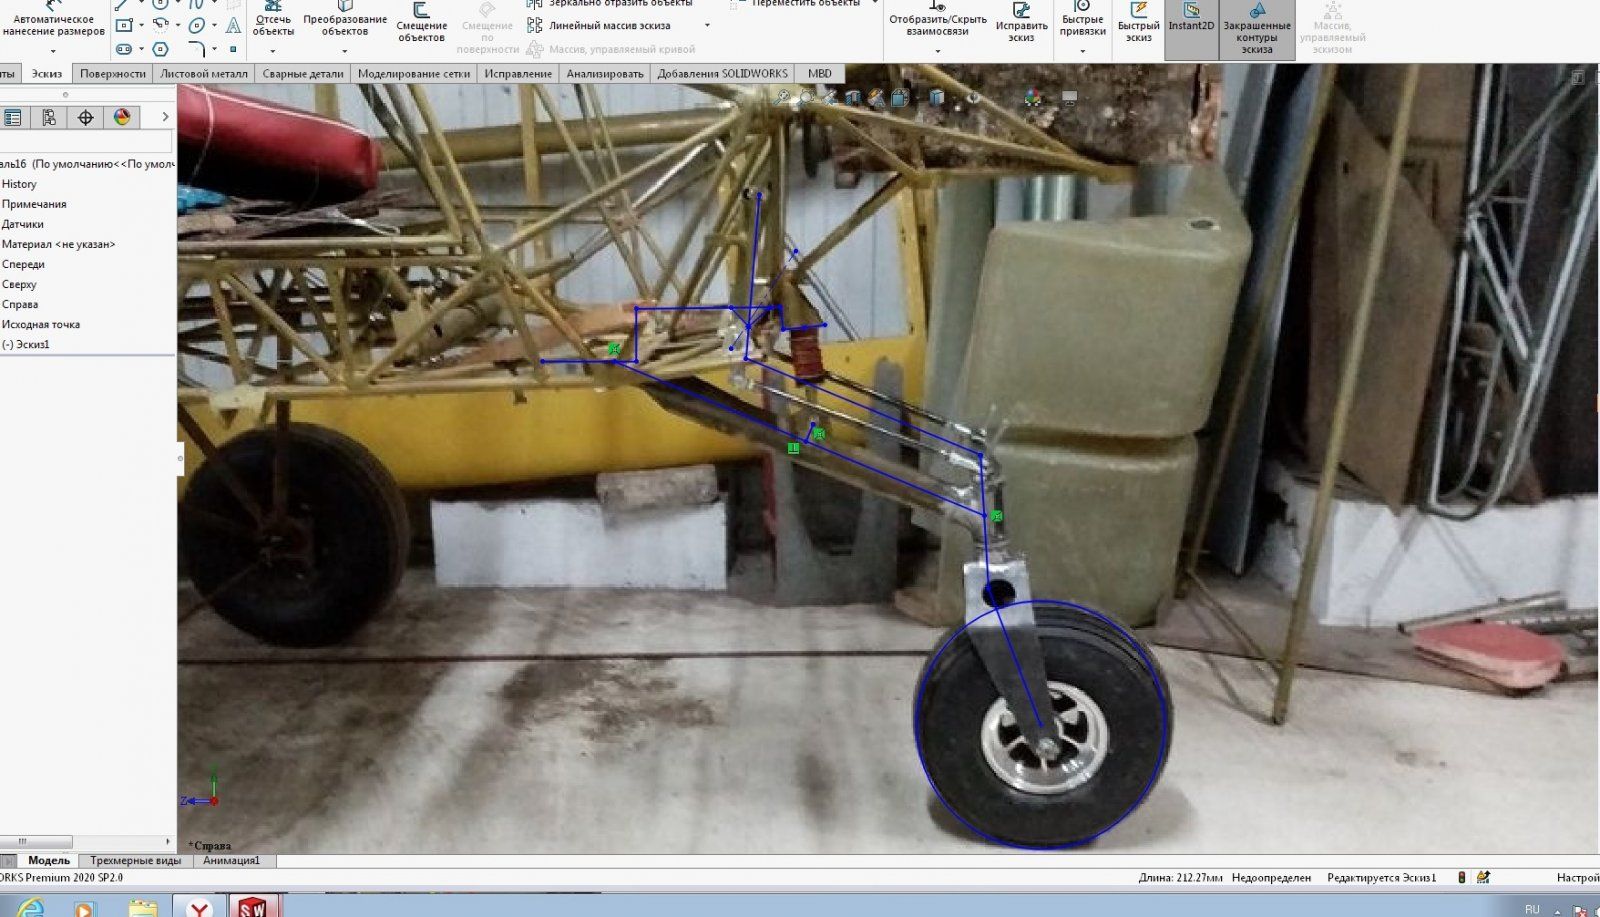The height and width of the screenshot is (917, 1600).
Task: Click Offset Entities (Смещение объектов) tool
Action: (x=421, y=24)
